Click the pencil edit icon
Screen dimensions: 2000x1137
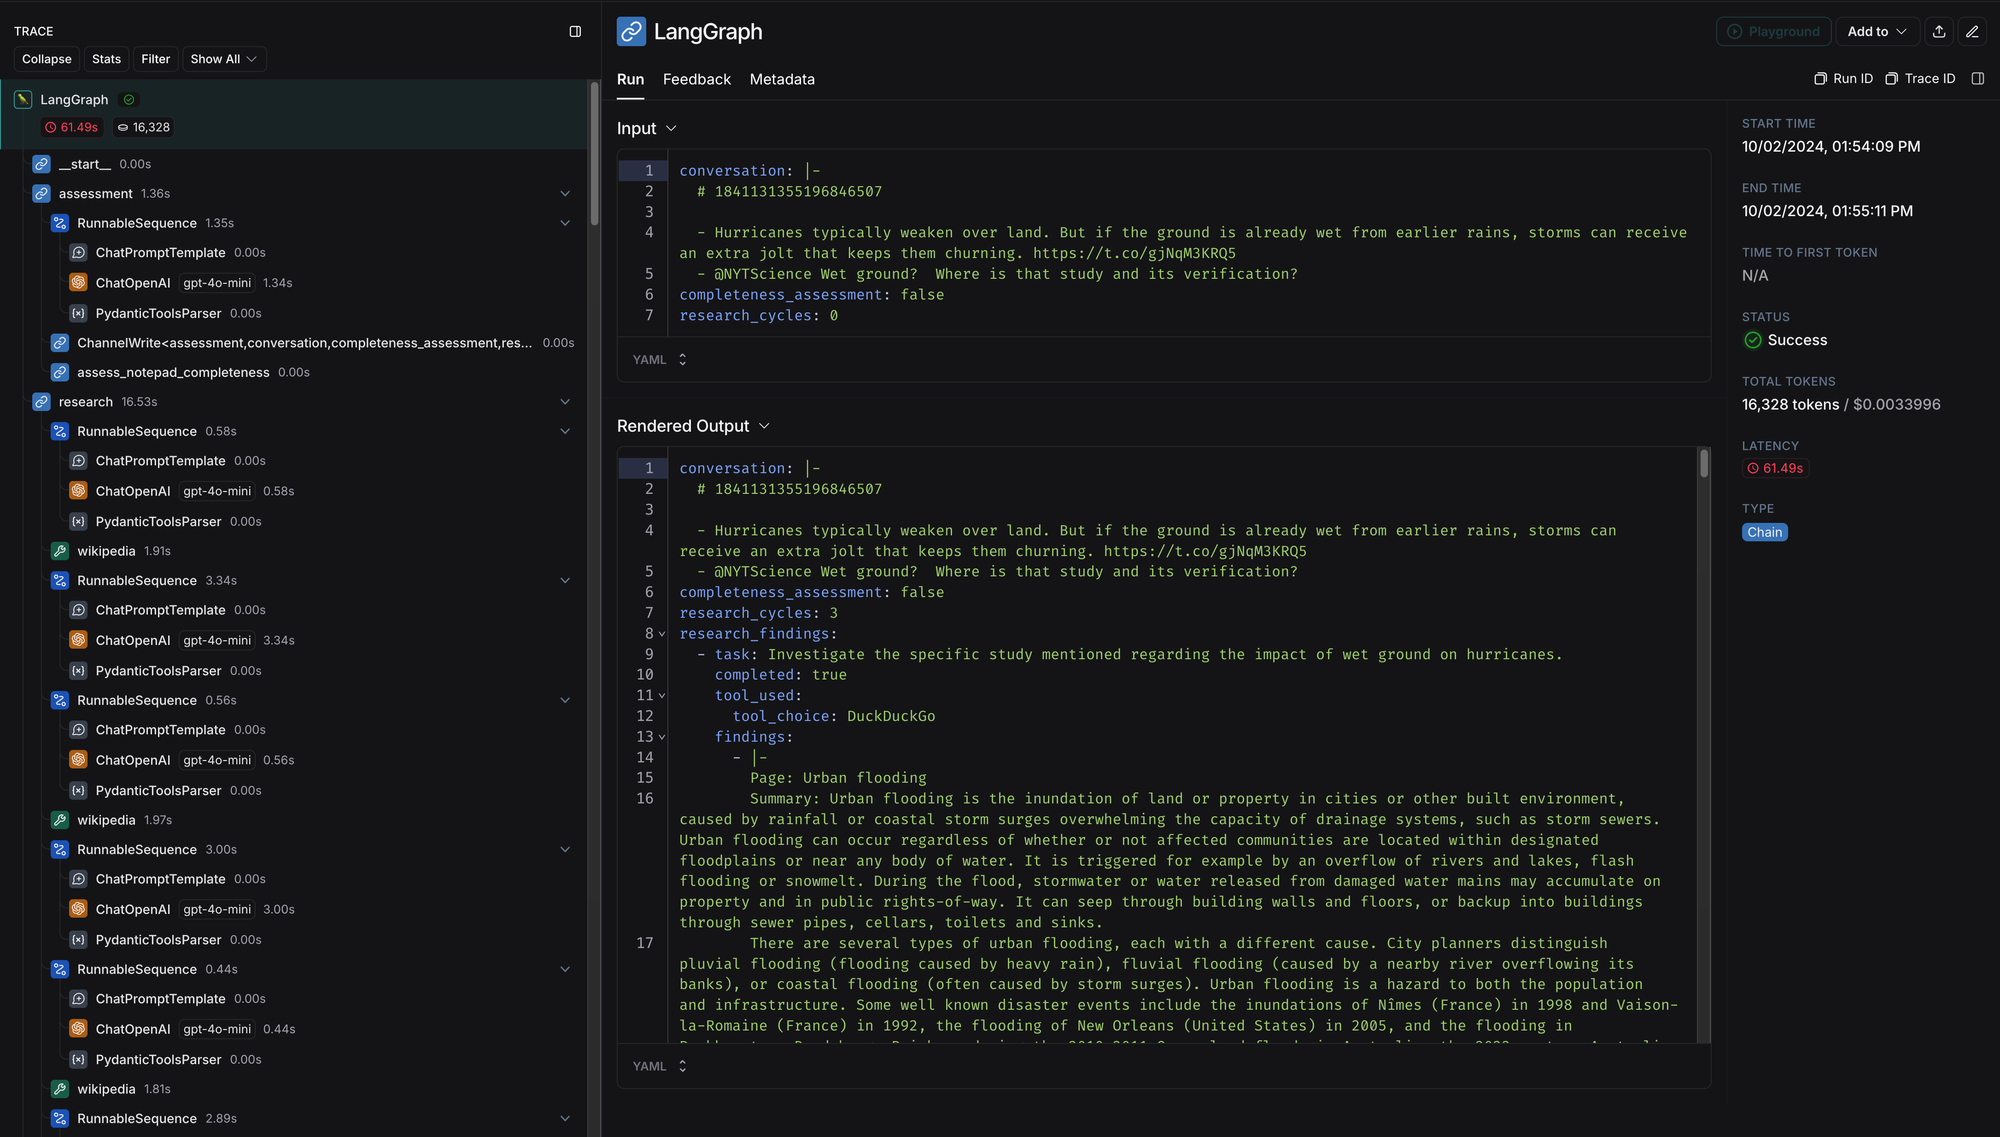[1972, 32]
